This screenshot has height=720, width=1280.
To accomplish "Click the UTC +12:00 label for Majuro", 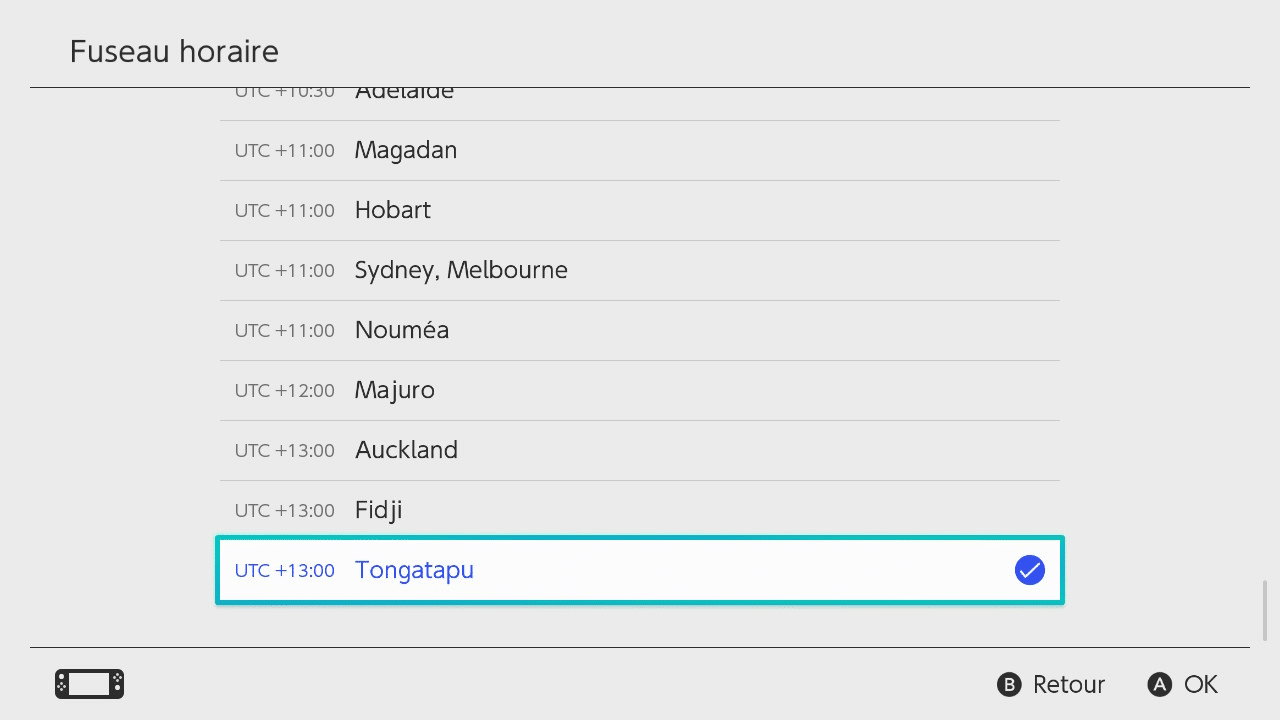I will (x=285, y=391).
